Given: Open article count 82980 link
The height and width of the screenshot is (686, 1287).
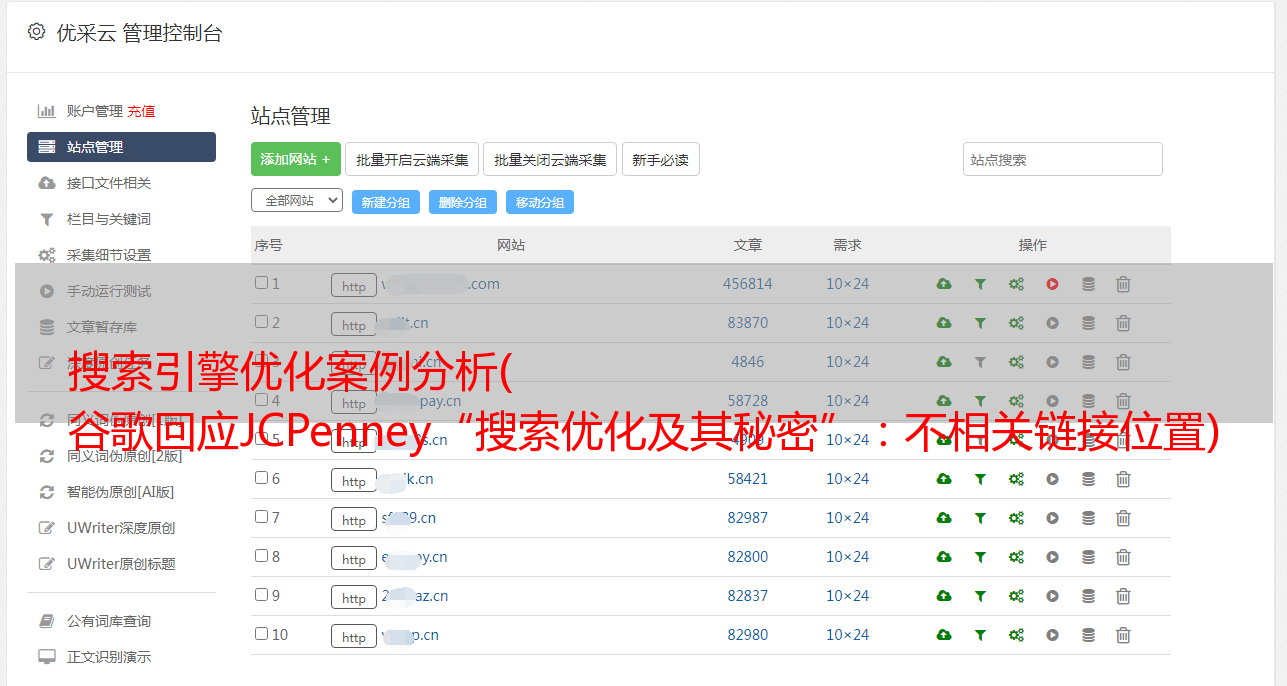Looking at the screenshot, I should tap(748, 635).
